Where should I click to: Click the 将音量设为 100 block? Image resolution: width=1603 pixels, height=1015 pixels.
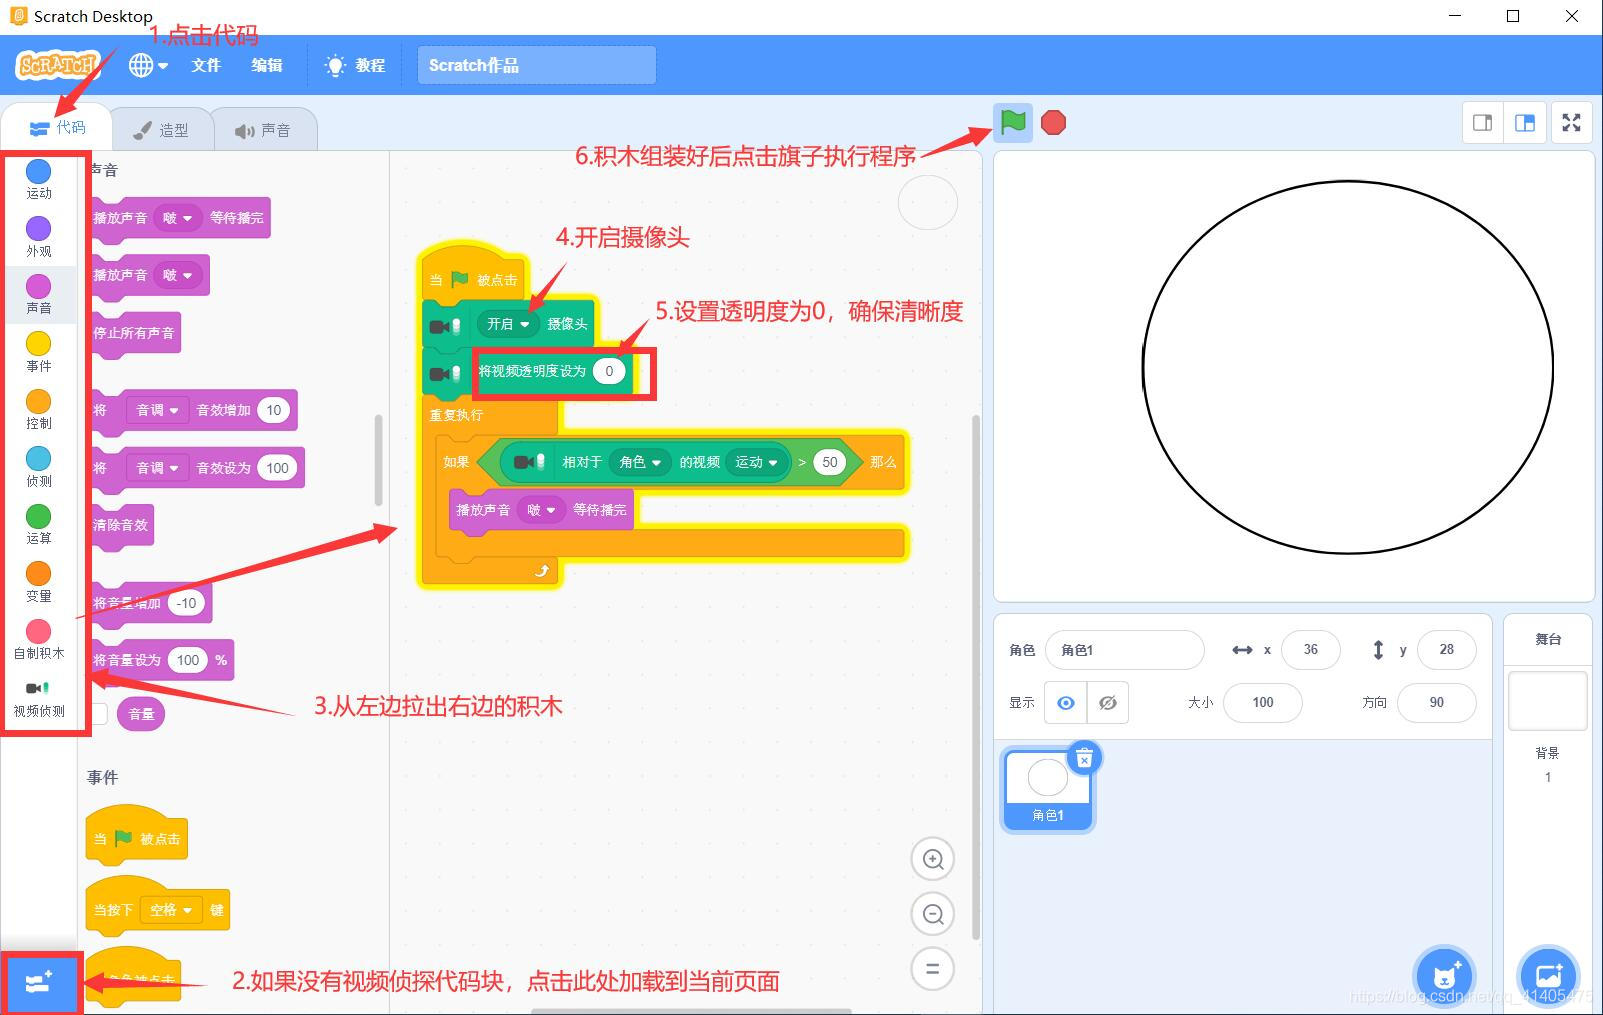click(161, 660)
